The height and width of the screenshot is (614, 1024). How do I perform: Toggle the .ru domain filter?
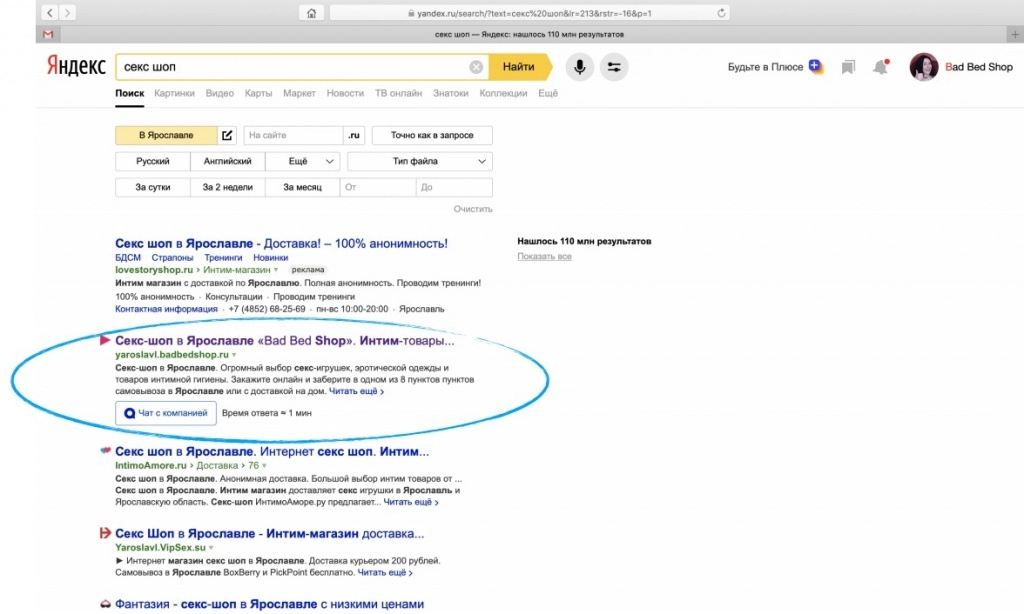click(354, 135)
